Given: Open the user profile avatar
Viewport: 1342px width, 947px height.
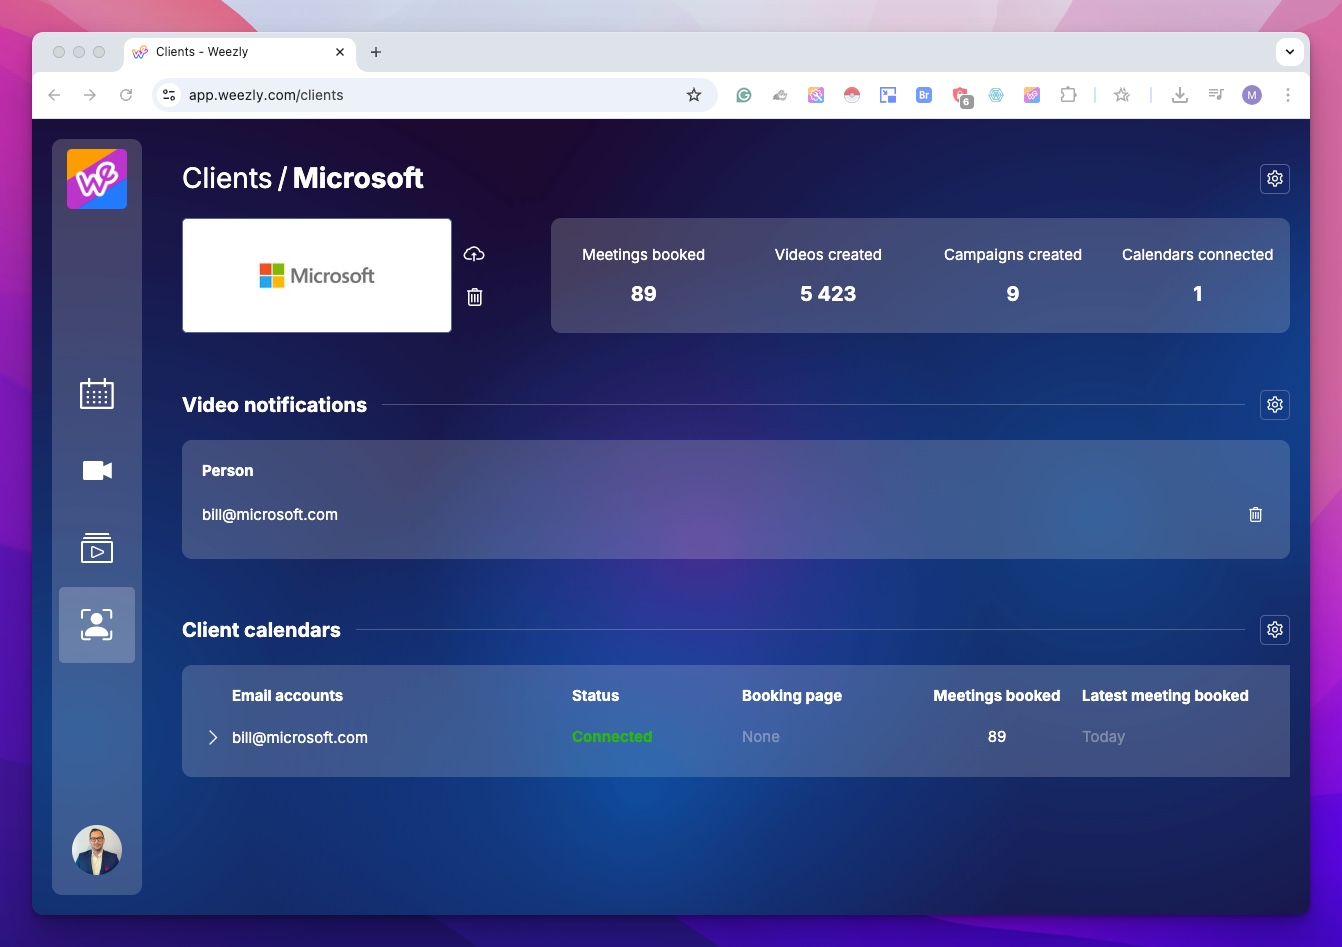Looking at the screenshot, I should [x=97, y=850].
